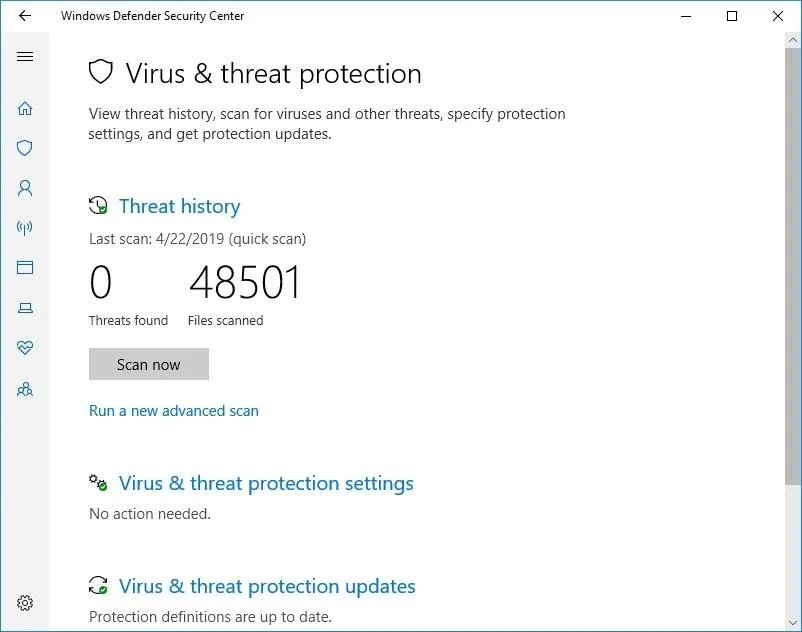Open App & browser control icon
802x632 pixels.
[x=25, y=267]
